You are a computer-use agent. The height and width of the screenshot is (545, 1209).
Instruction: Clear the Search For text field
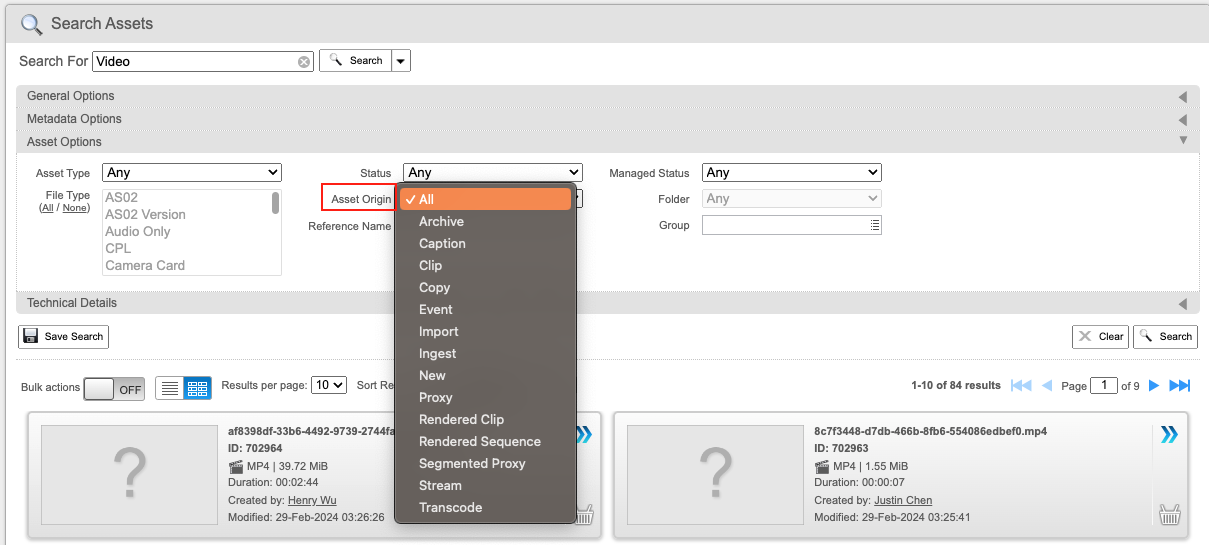[304, 62]
